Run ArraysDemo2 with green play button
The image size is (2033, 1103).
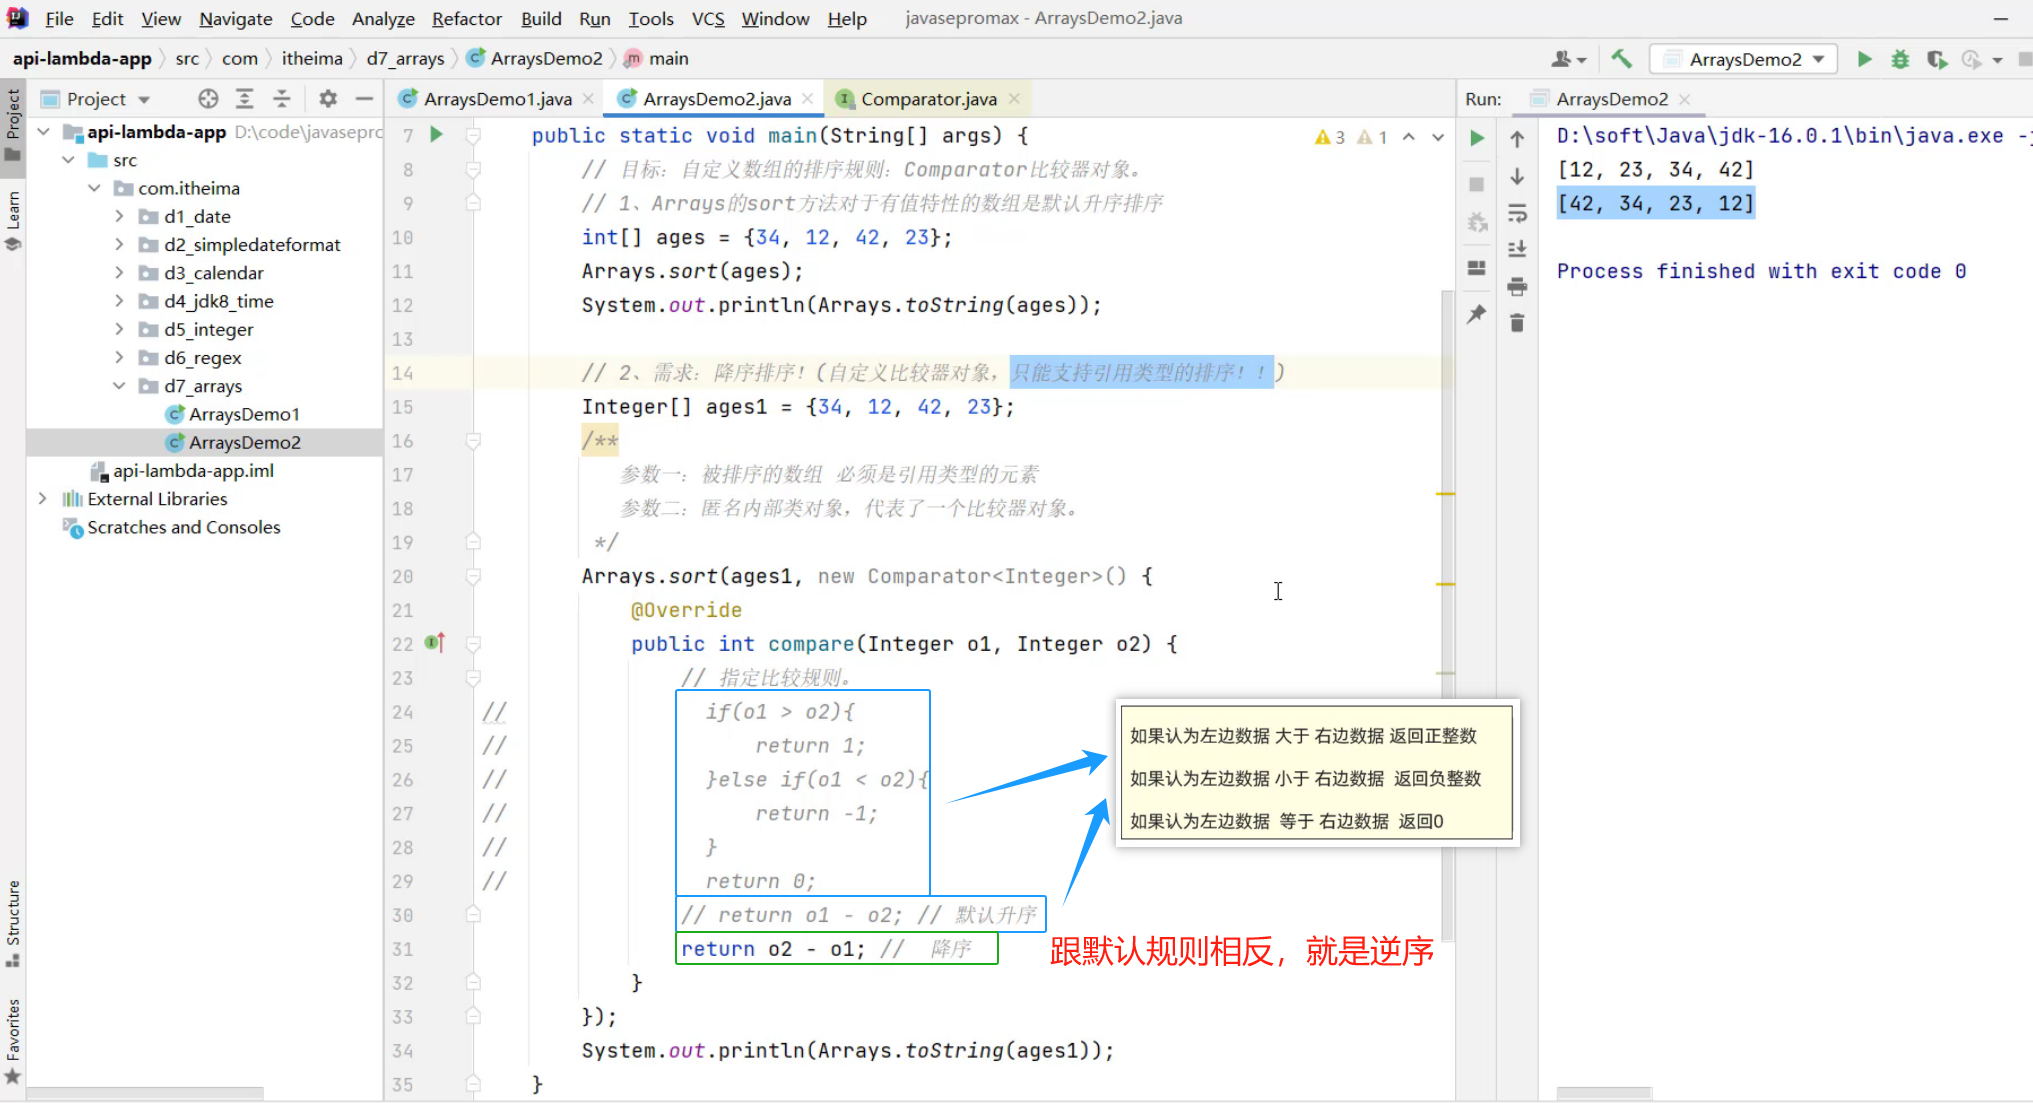1864,59
